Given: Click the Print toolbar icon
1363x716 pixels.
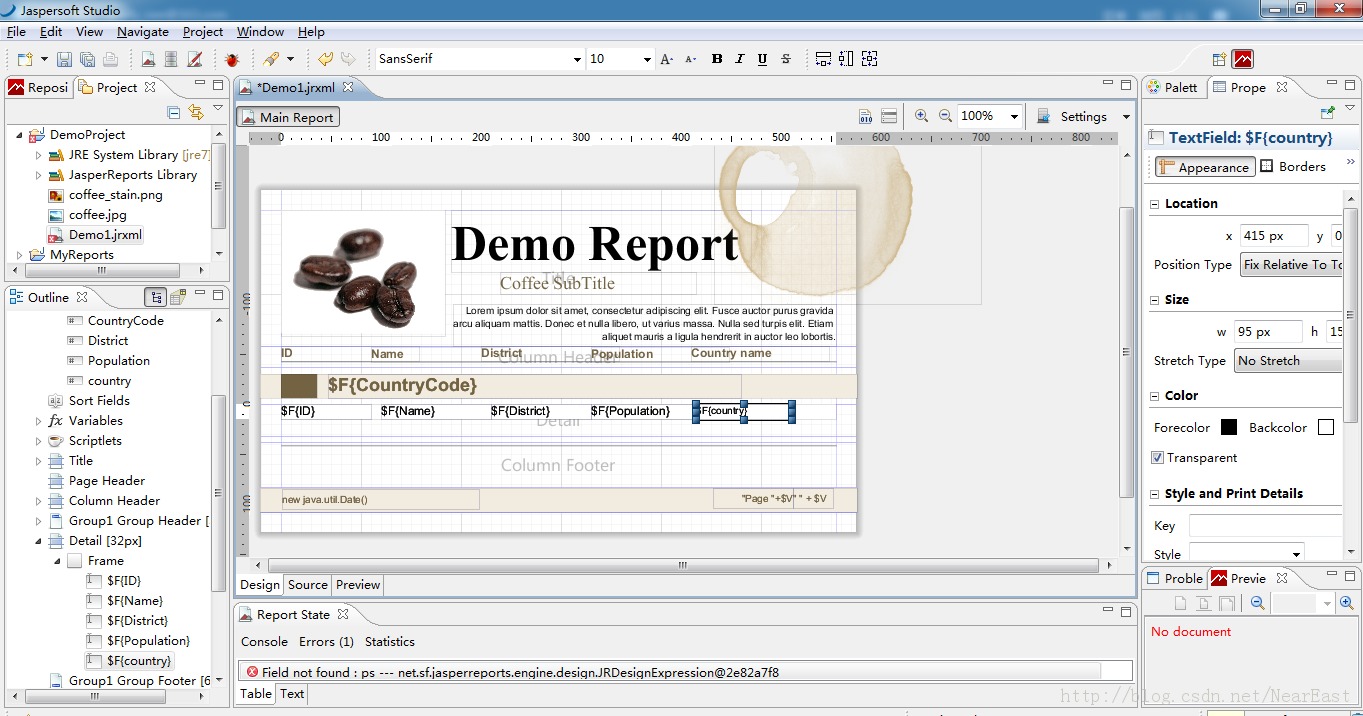Looking at the screenshot, I should tap(110, 58).
